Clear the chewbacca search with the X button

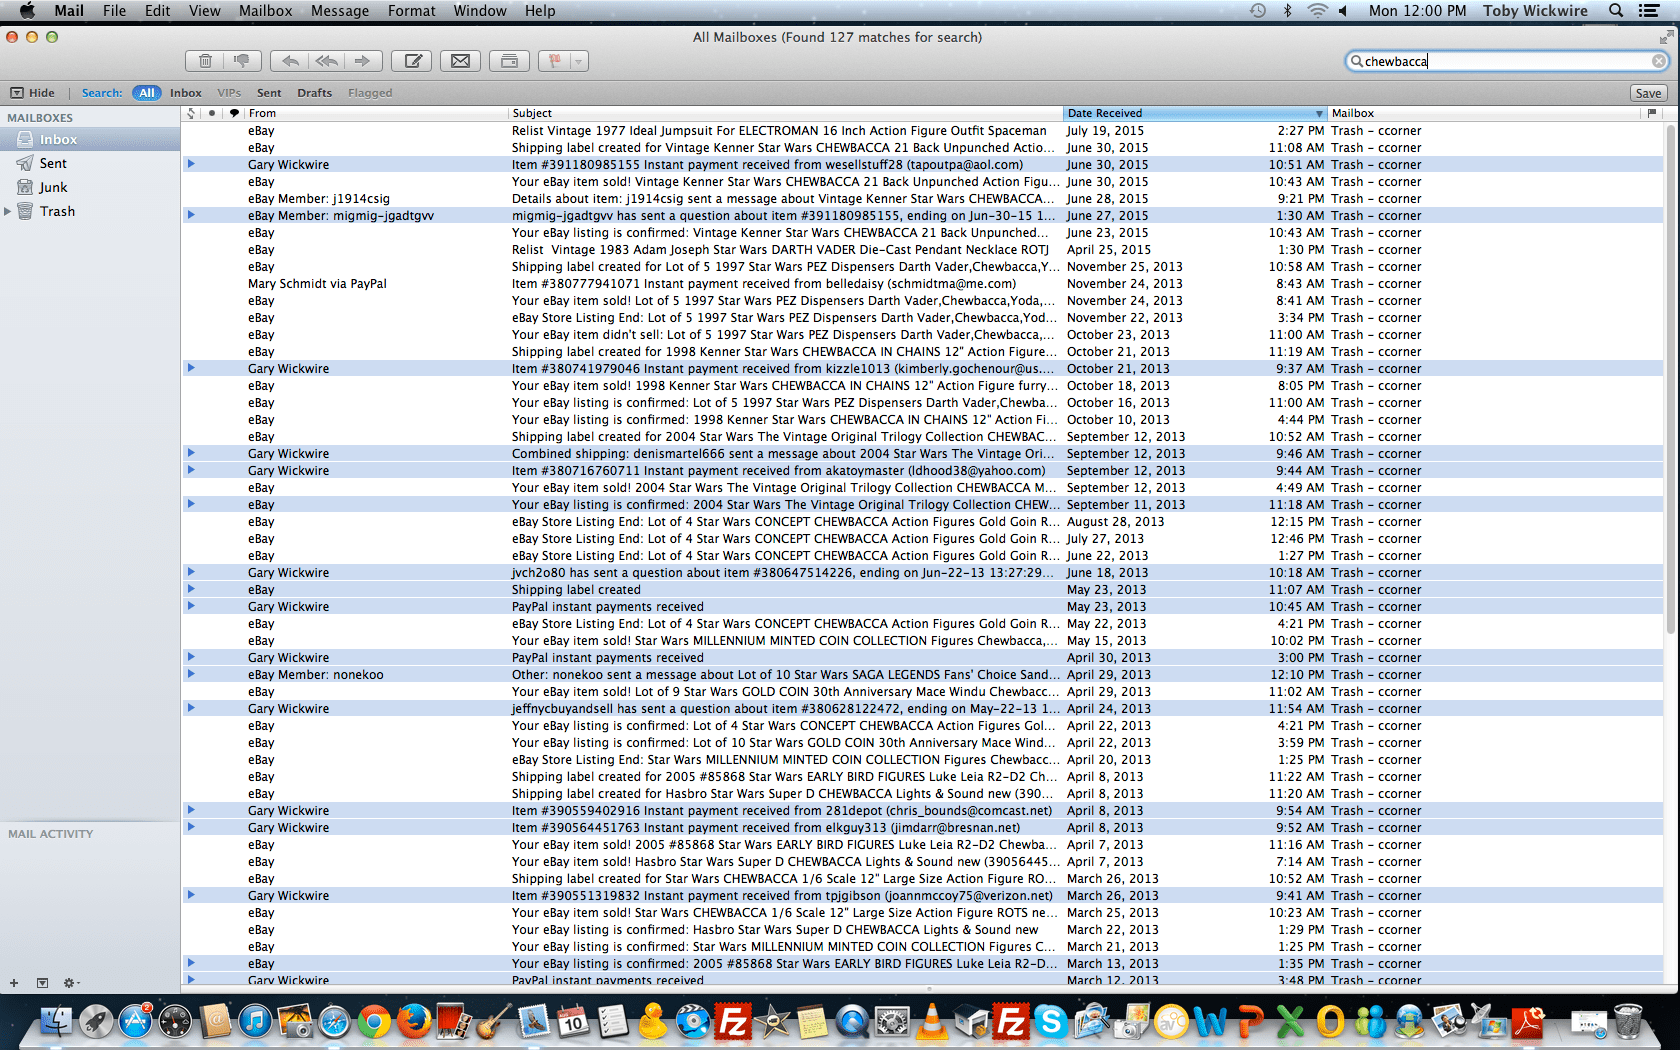tap(1658, 61)
